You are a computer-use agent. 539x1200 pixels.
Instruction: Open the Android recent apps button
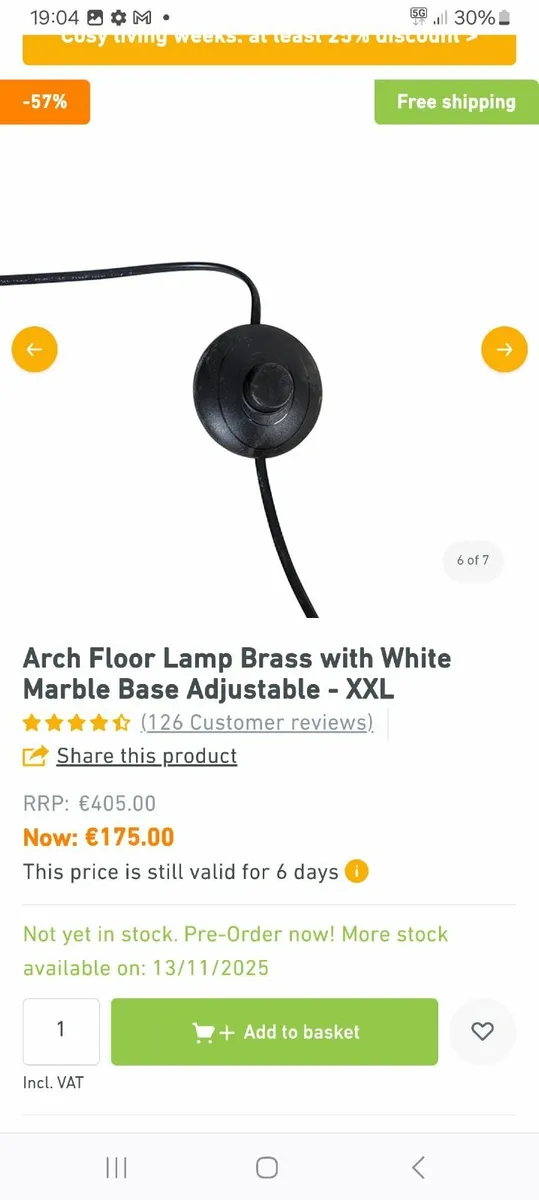point(116,1167)
